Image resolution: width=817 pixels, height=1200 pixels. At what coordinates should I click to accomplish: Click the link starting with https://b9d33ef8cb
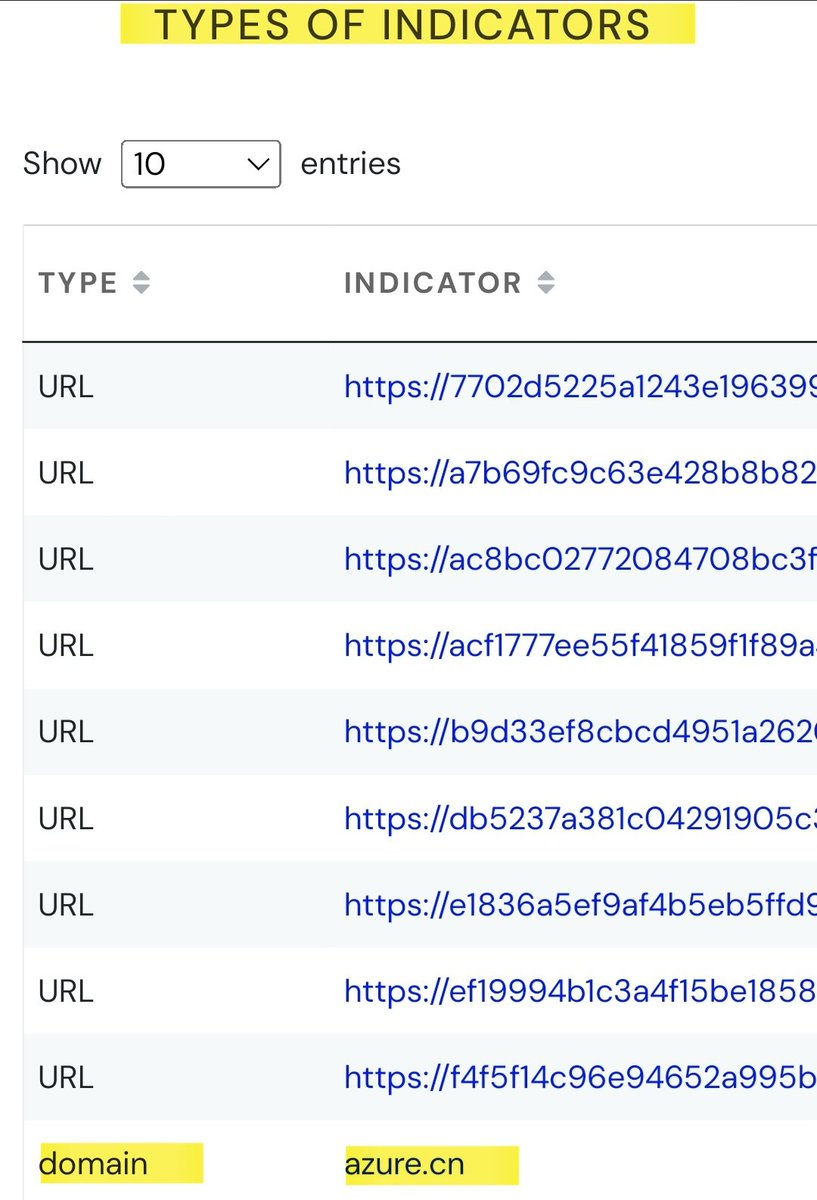[x=580, y=732]
